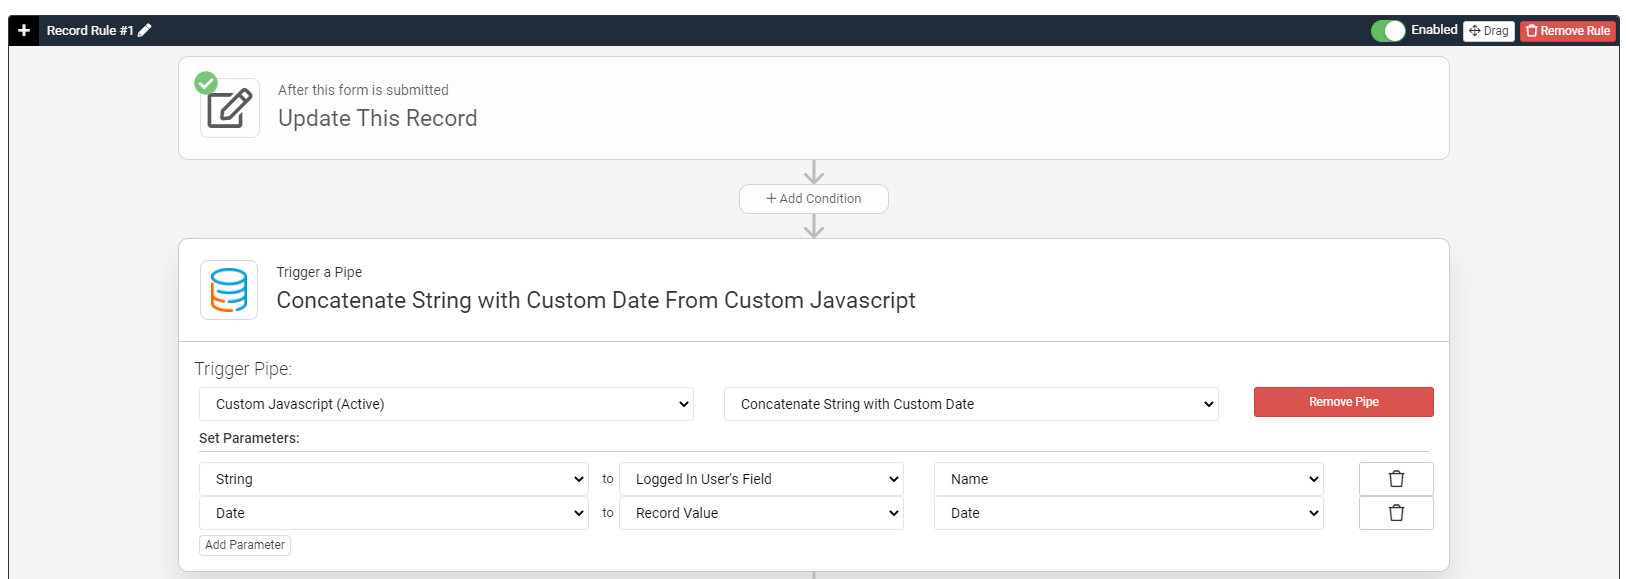Screen dimensions: 1626x579
Task: Click the Drag handle button
Action: click(x=1489, y=31)
